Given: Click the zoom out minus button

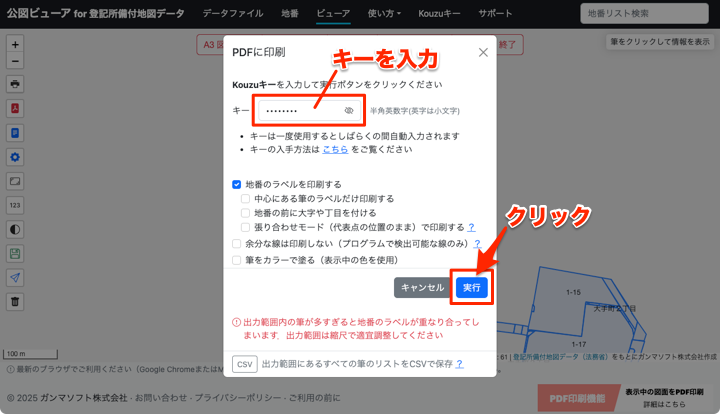Looking at the screenshot, I should 15,61.
